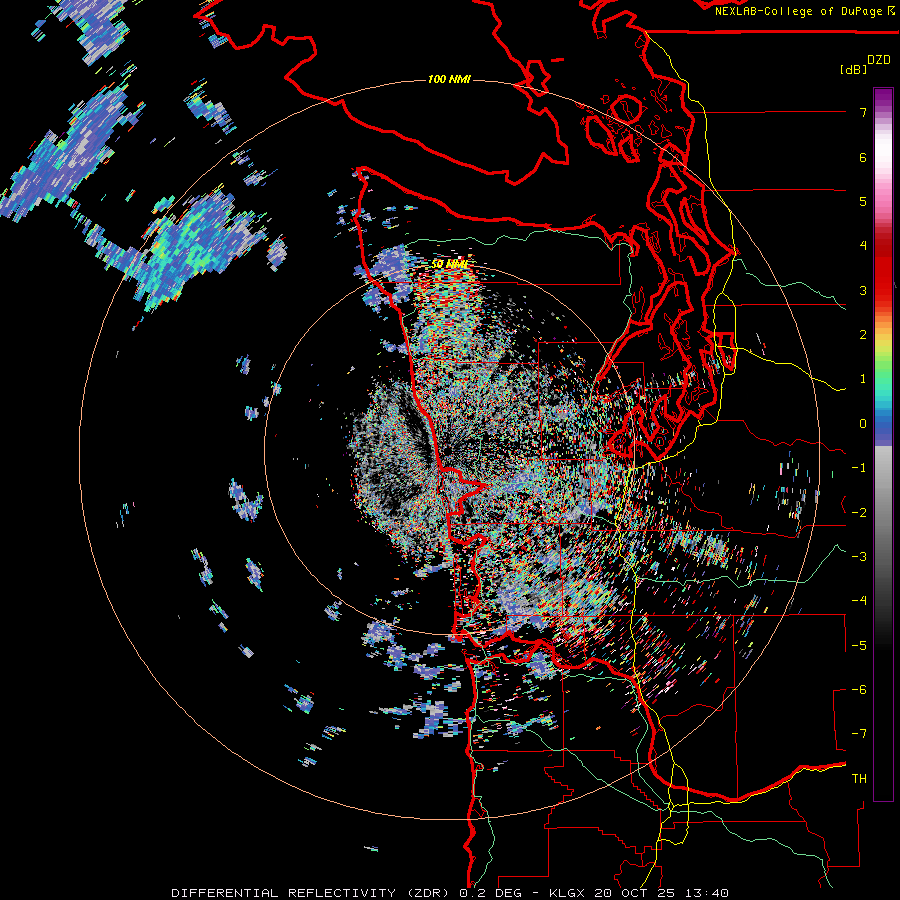Click the 1 value on the color scale
The height and width of the screenshot is (900, 900).
(863, 379)
